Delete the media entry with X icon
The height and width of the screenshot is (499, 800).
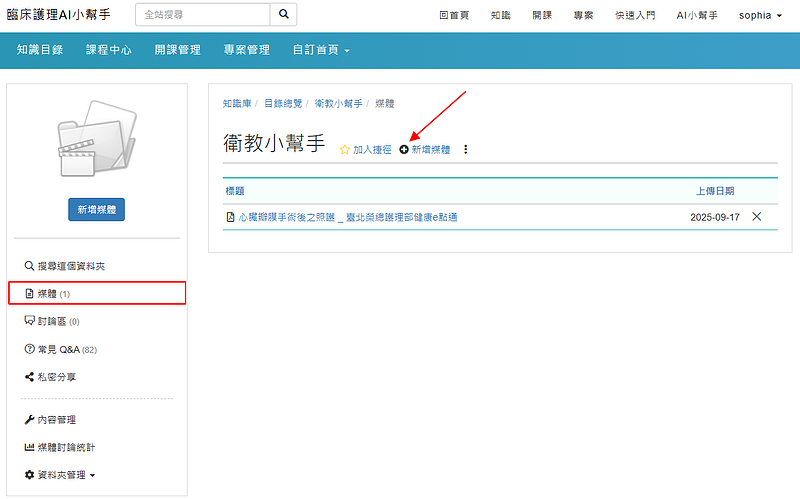pyautogui.click(x=756, y=217)
